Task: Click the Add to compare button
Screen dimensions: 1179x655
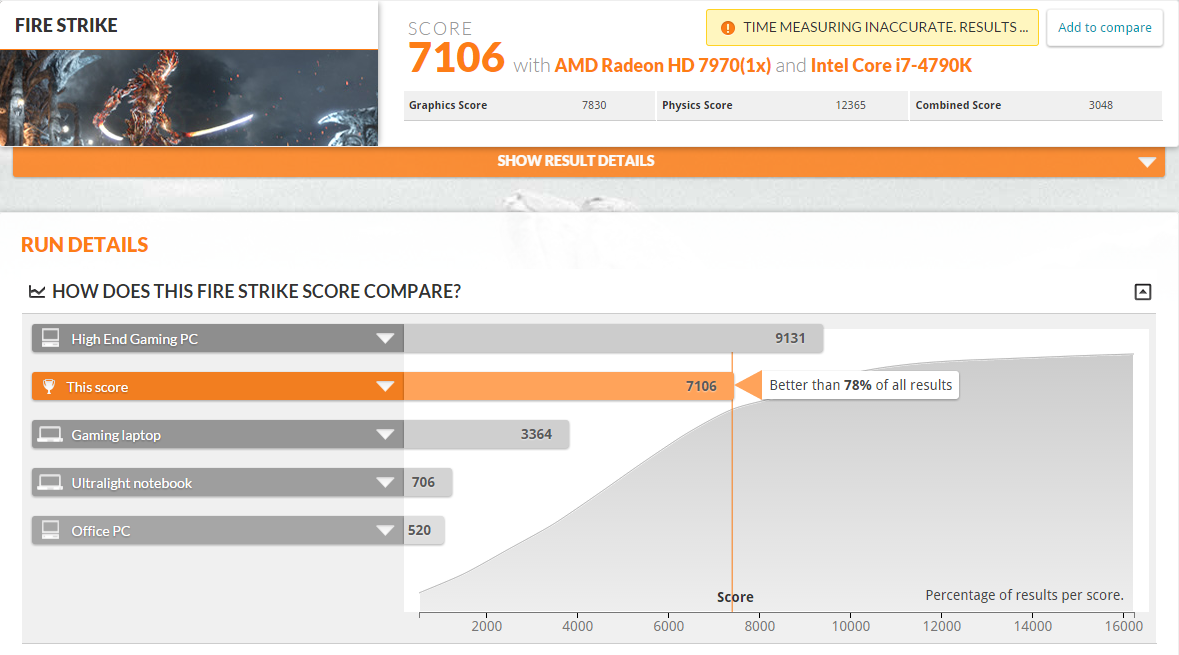Action: click(1105, 28)
